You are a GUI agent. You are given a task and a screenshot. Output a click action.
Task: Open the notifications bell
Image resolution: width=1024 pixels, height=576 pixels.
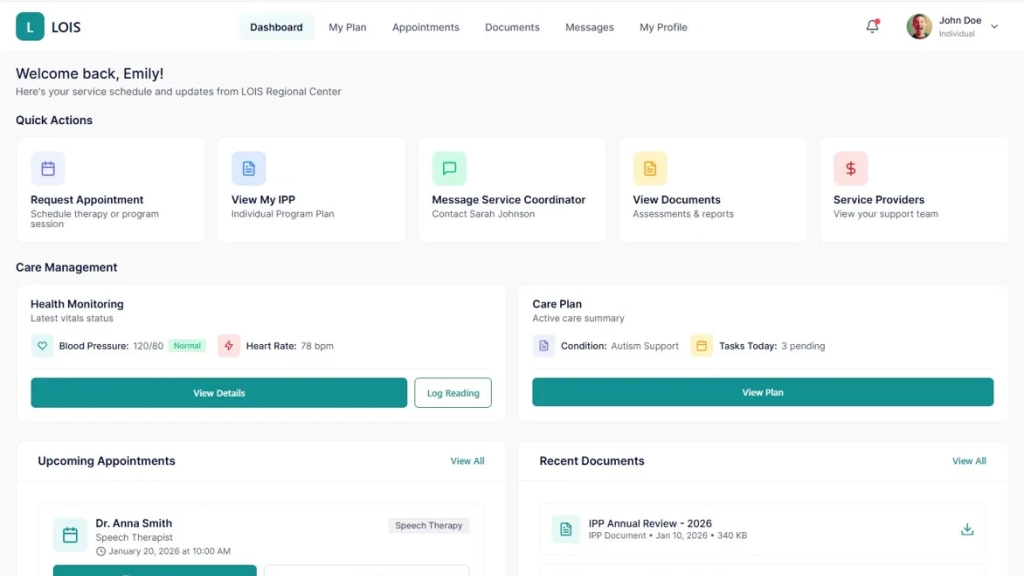(x=872, y=26)
